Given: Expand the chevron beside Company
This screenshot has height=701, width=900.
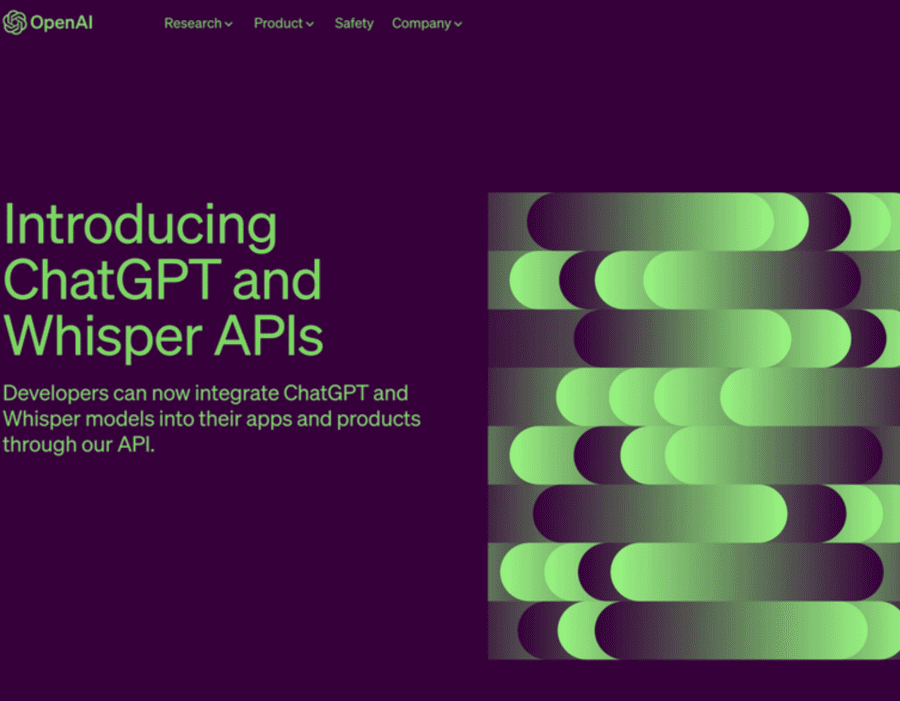Looking at the screenshot, I should click(x=458, y=24).
